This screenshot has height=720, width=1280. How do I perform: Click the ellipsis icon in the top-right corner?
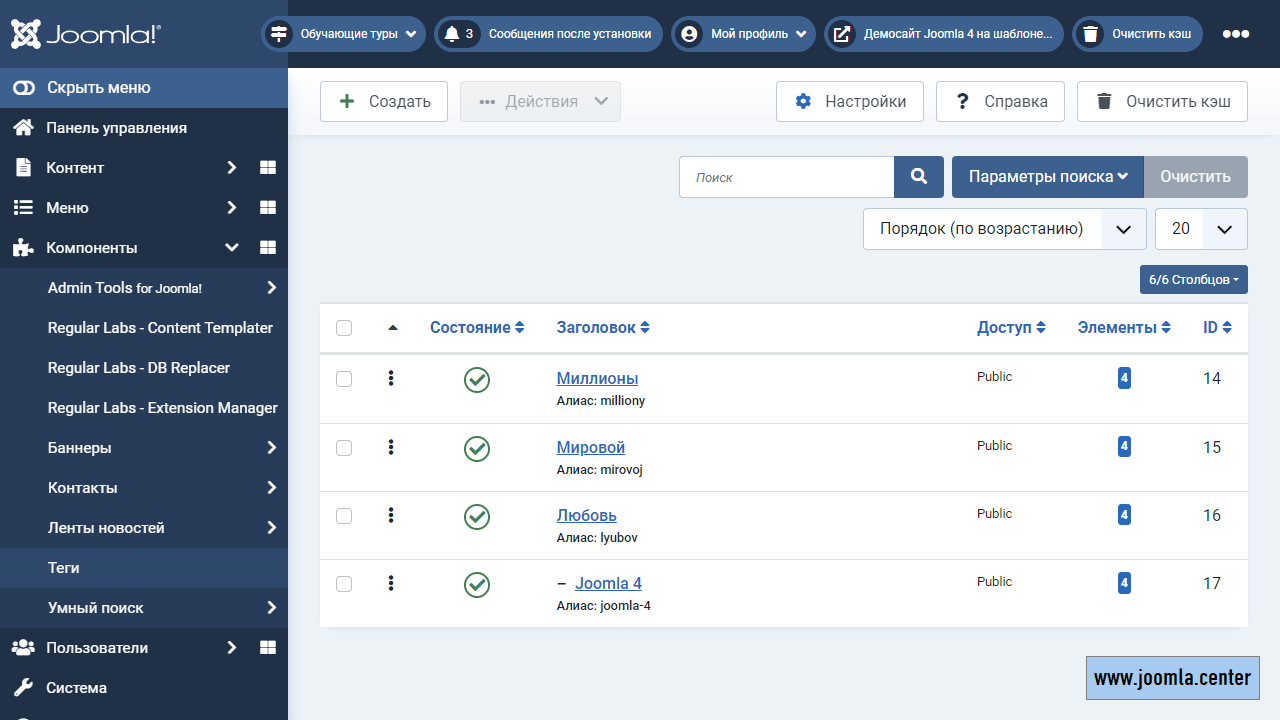click(1237, 33)
